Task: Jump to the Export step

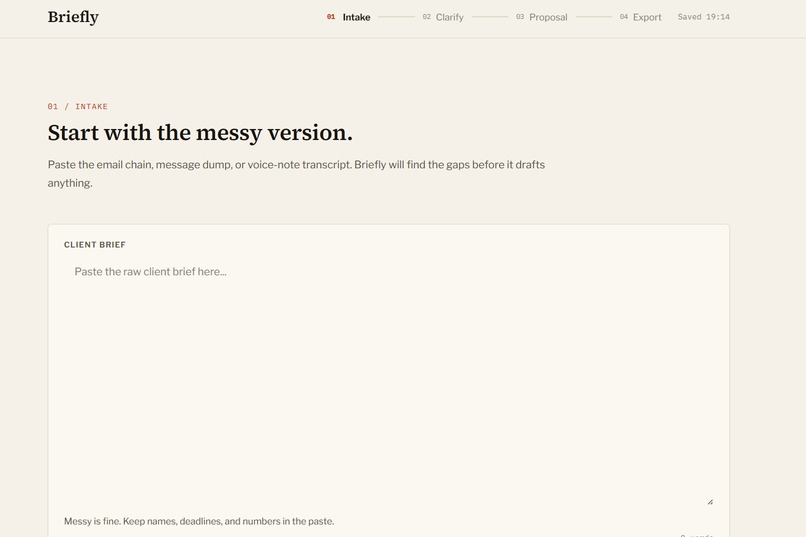Action: [640, 17]
